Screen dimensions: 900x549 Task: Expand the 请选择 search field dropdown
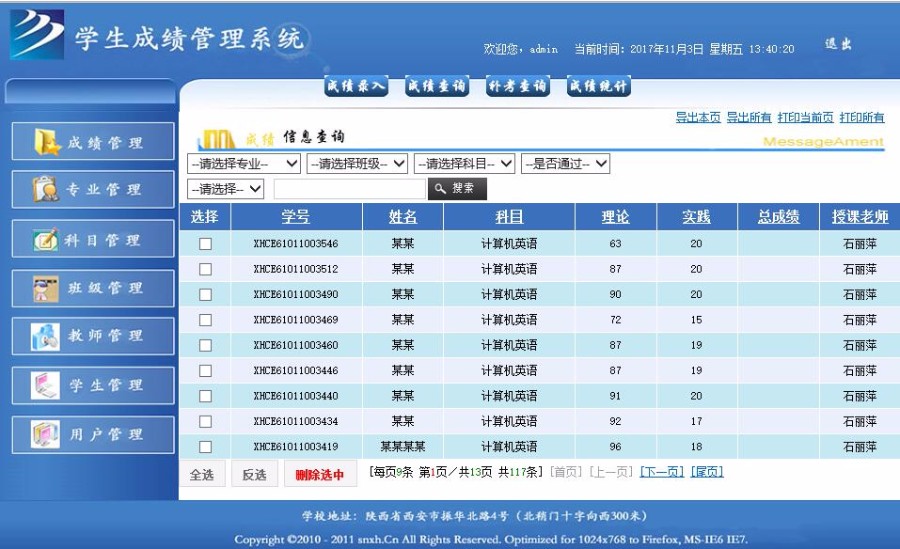(x=226, y=189)
